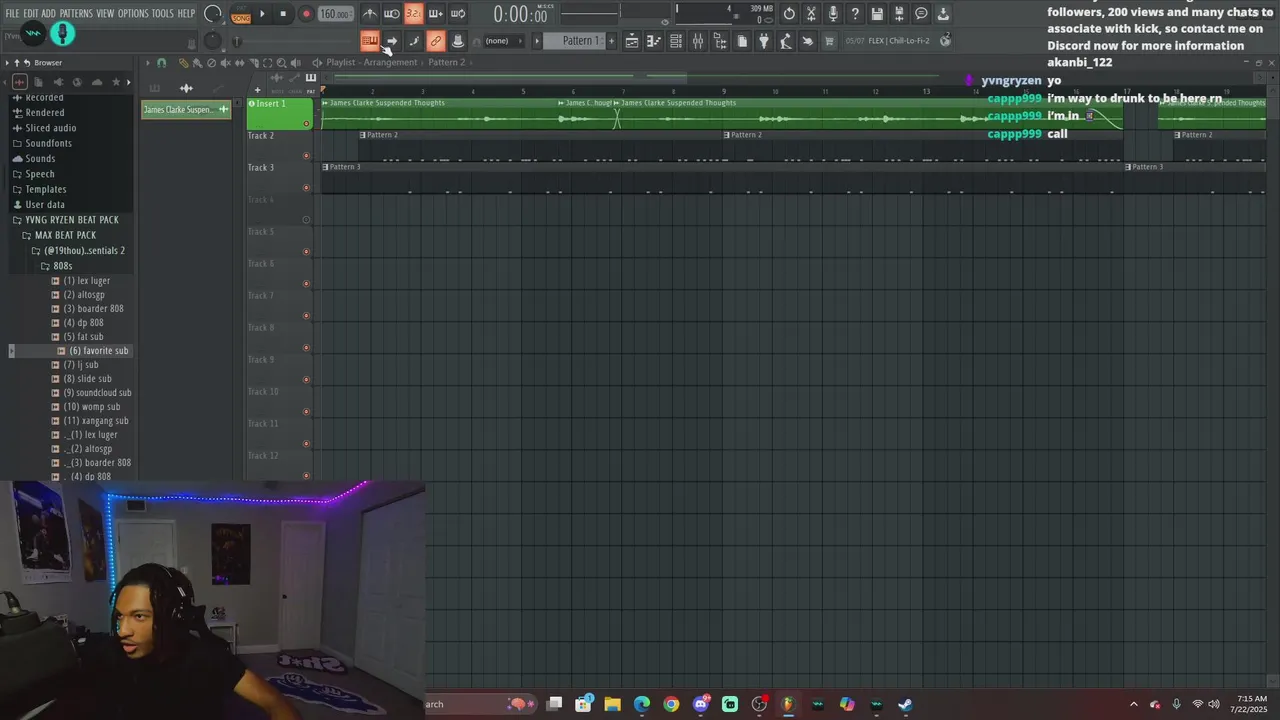Open the FILE menu
Screen dimensions: 1280x720
12,14
